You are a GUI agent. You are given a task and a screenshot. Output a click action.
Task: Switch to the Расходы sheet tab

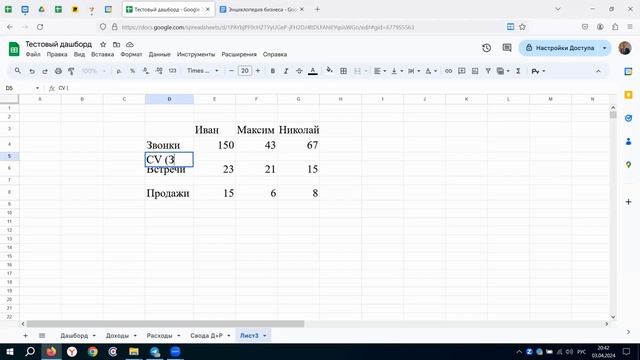coord(160,336)
